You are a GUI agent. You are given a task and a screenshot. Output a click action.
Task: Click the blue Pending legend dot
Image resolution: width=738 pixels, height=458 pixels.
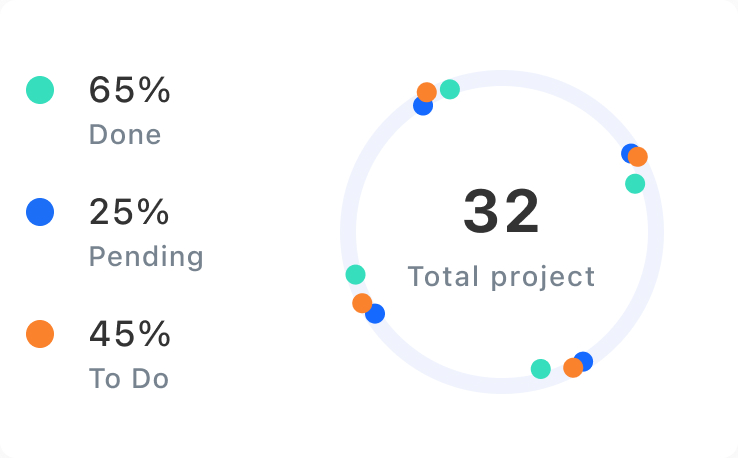(40, 212)
